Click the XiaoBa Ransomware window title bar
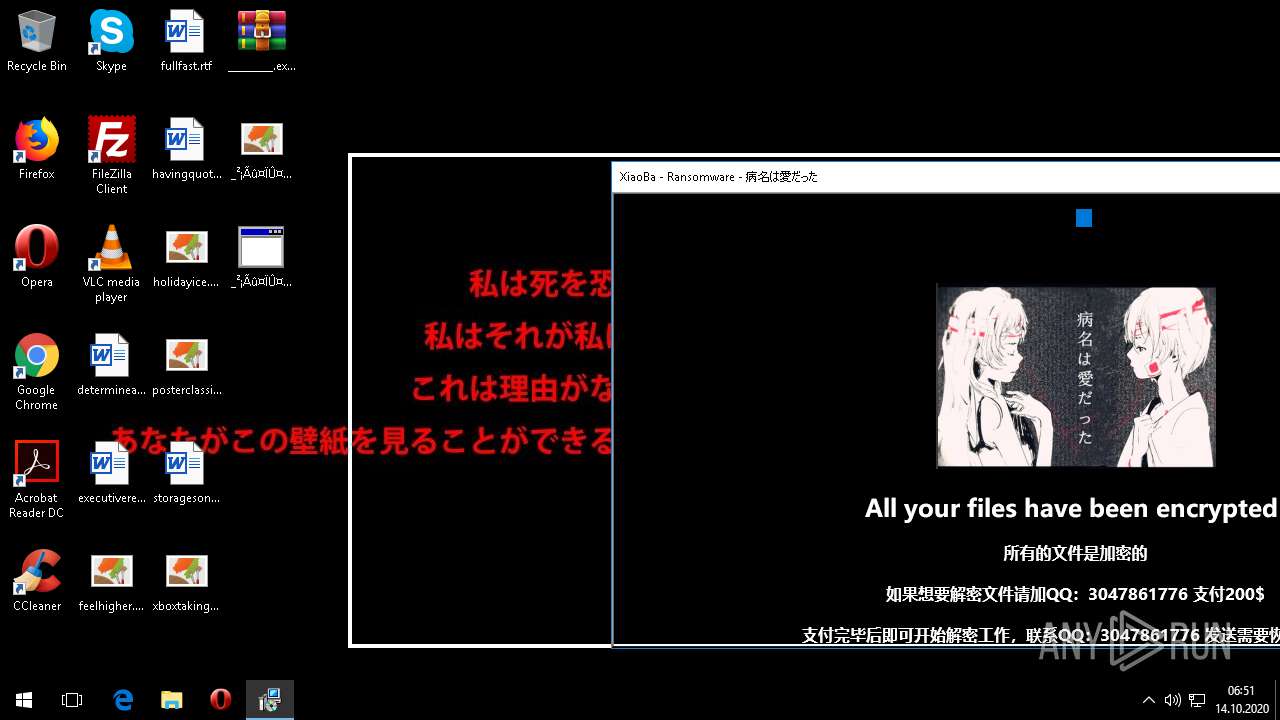The width and height of the screenshot is (1280, 720). (x=946, y=177)
